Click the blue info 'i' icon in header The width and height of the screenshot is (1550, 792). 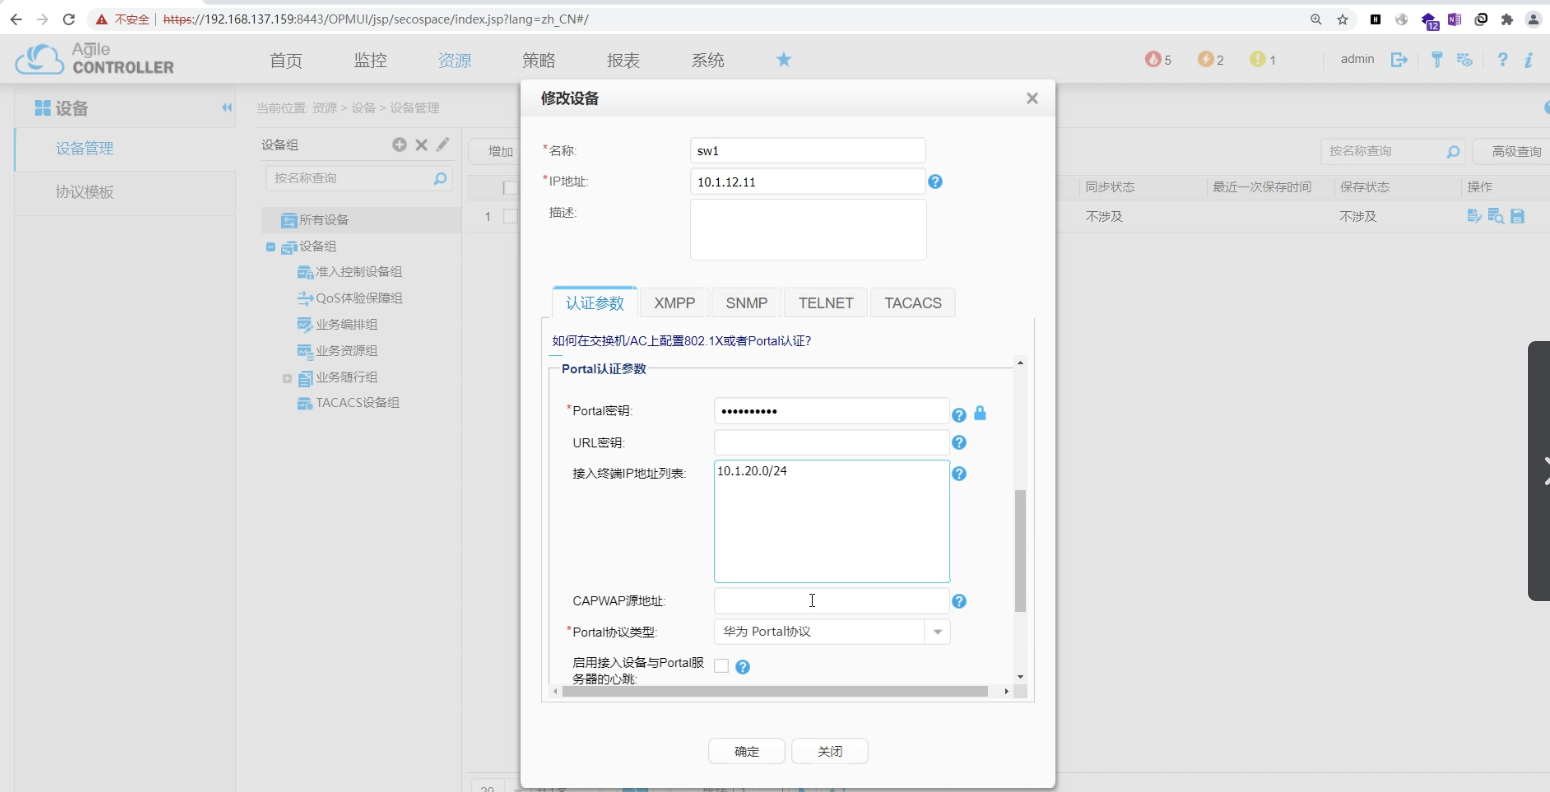(1529, 60)
